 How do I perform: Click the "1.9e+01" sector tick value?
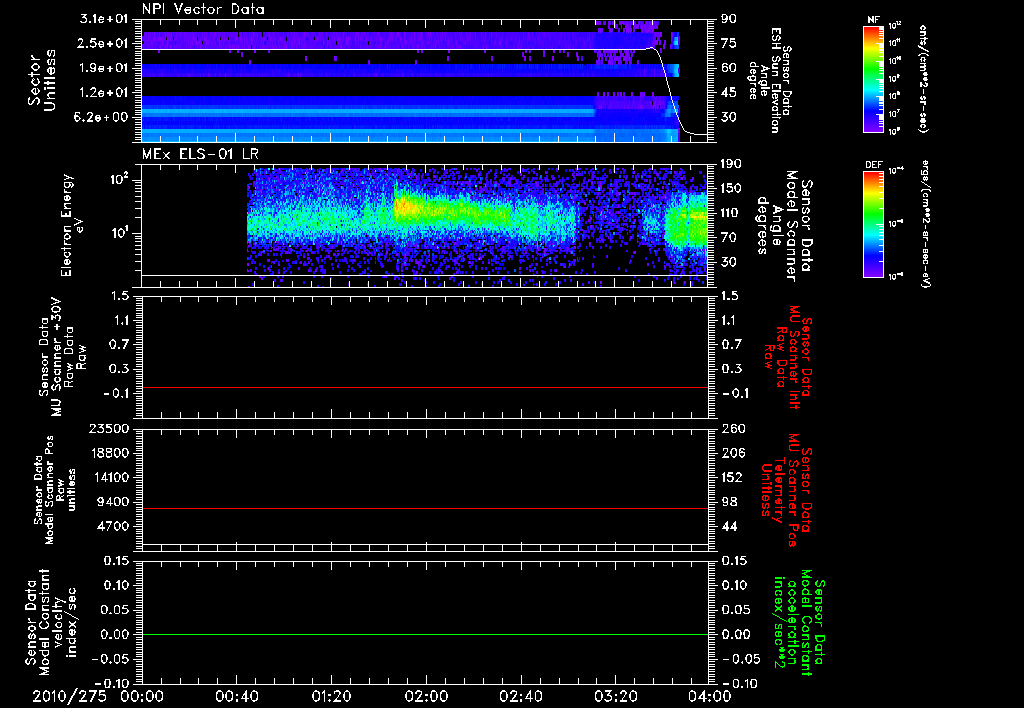104,68
